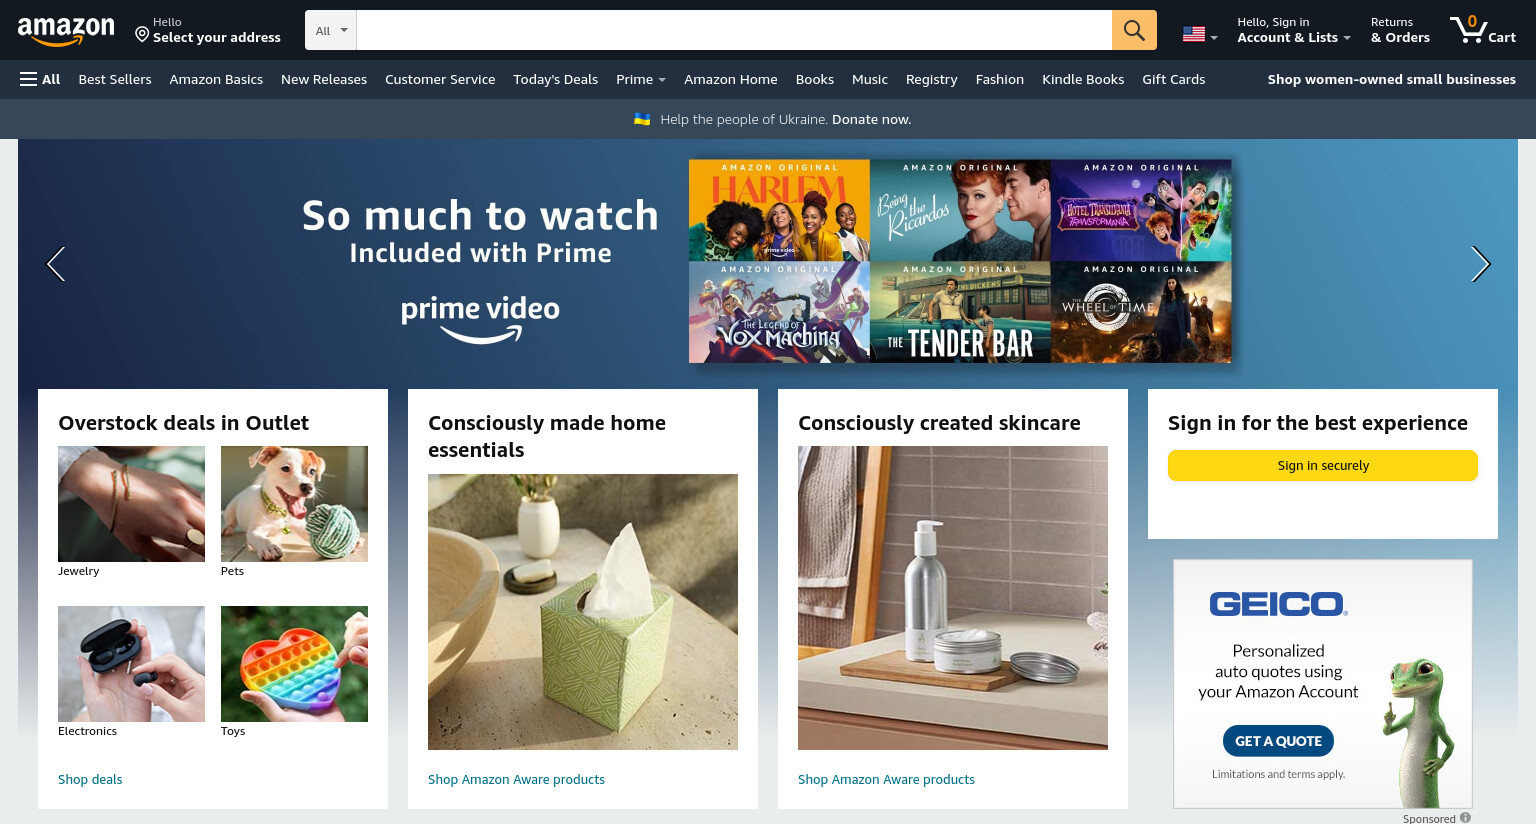This screenshot has height=824, width=1536.
Task: Open Hotel Transylvania Transformania thumbnail
Action: [x=1141, y=210]
